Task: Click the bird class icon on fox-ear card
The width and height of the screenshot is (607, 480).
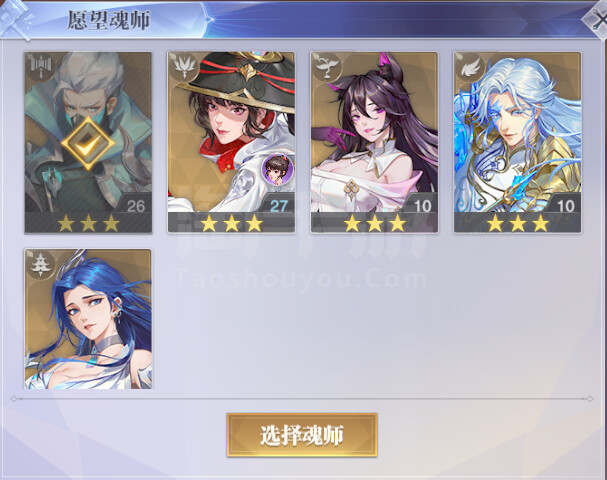Action: point(327,67)
